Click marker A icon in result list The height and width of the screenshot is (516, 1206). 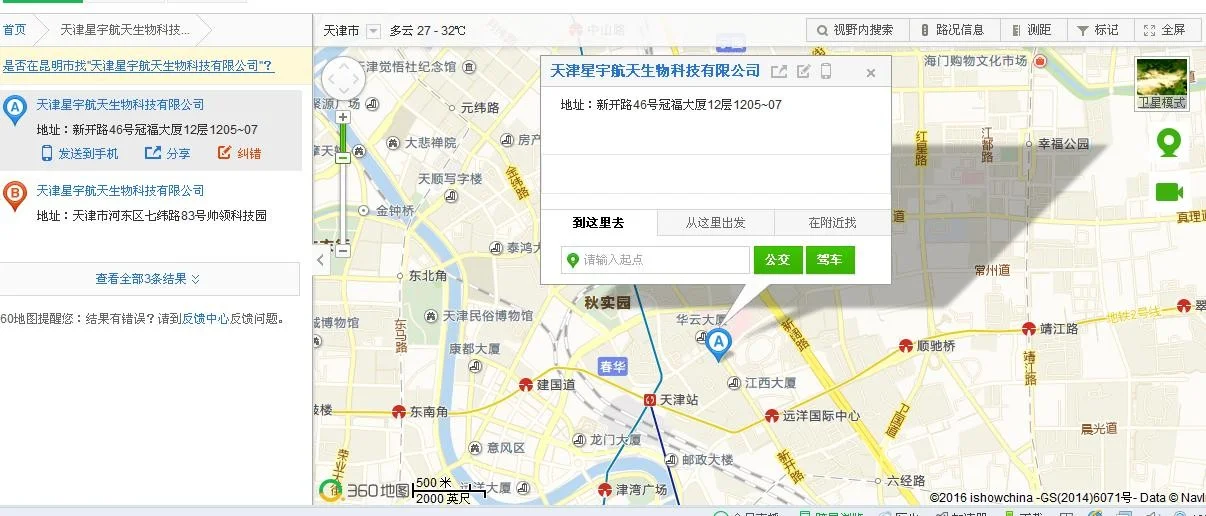[x=14, y=110]
